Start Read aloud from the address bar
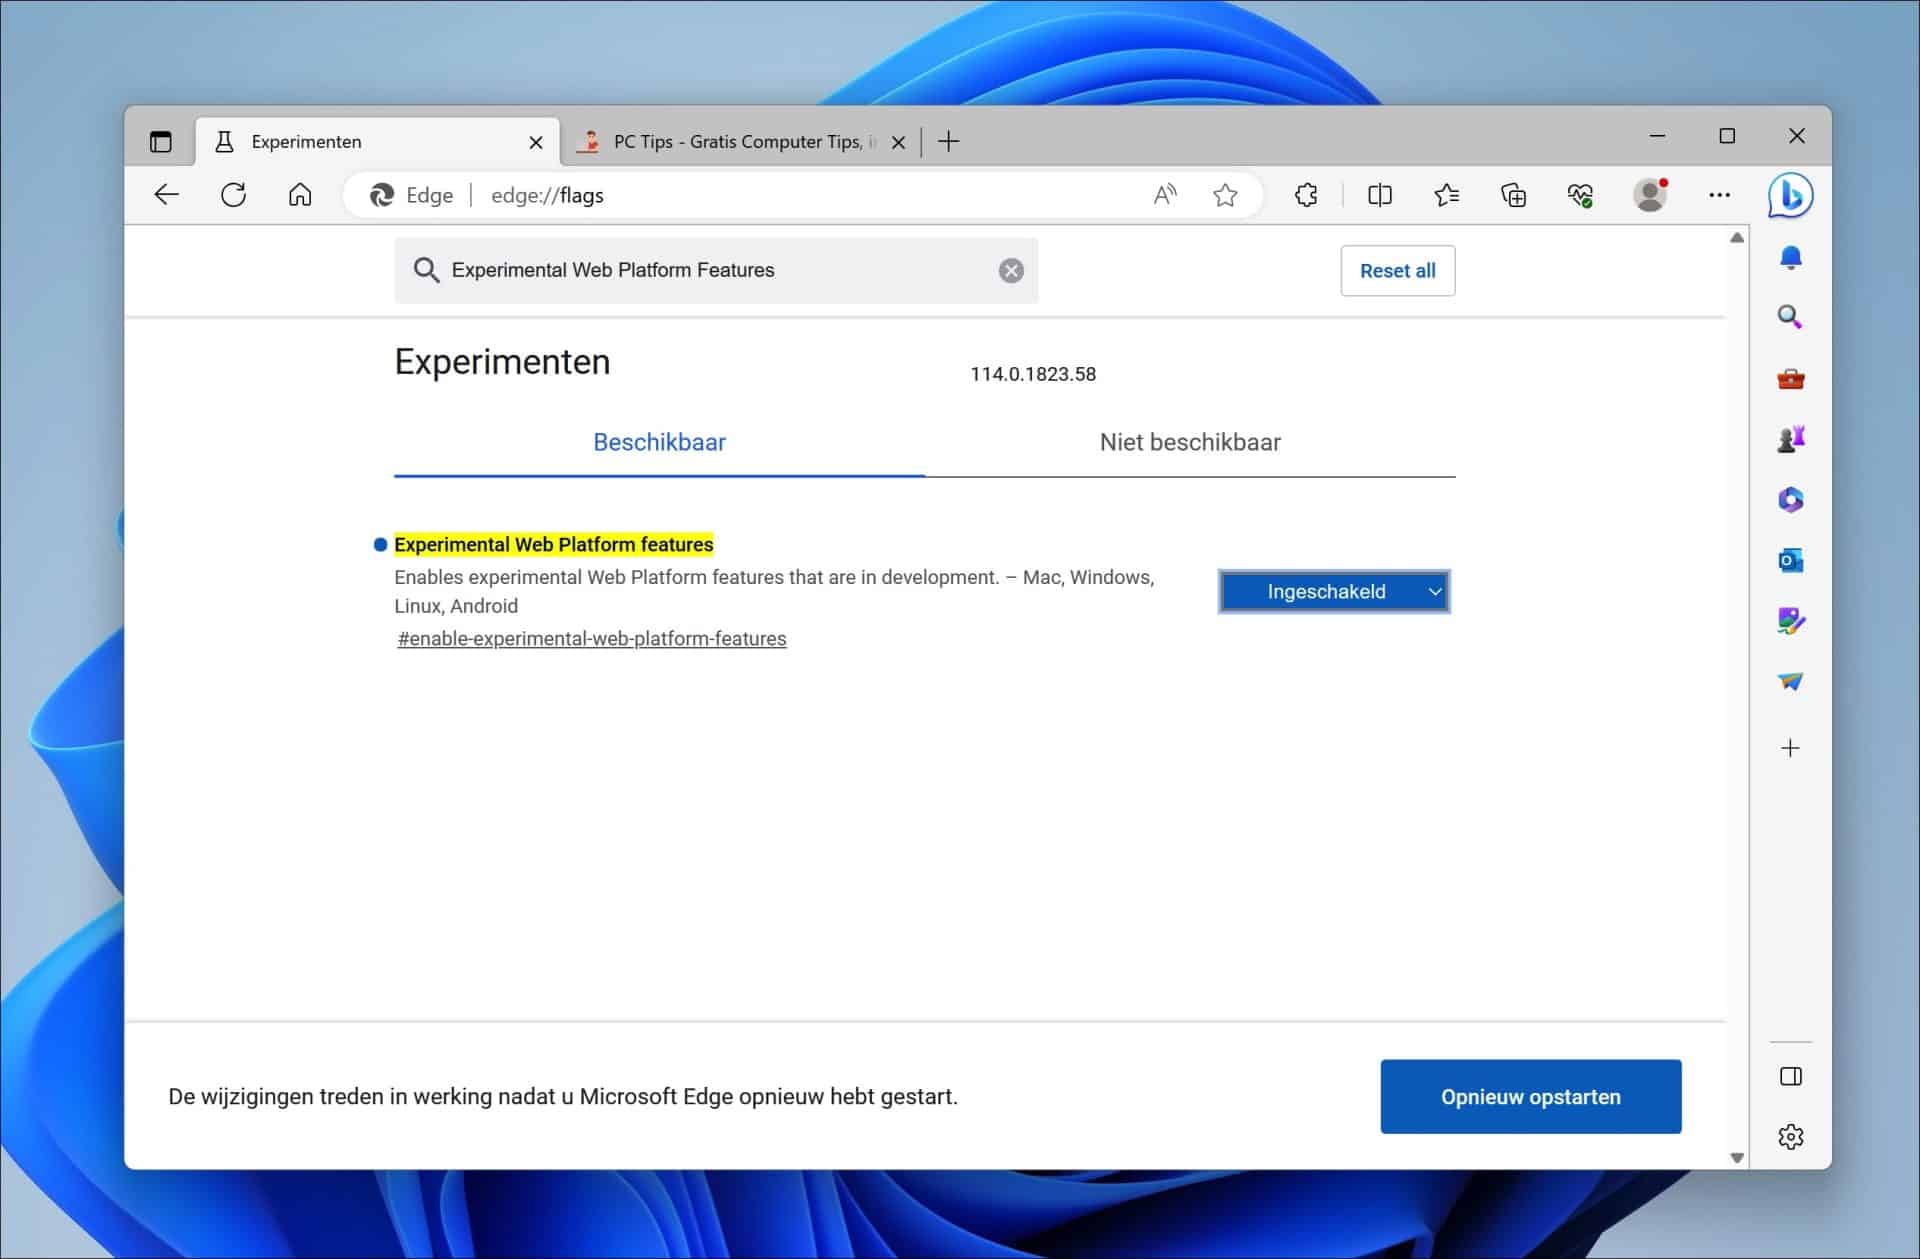The width and height of the screenshot is (1920, 1259). click(1165, 195)
